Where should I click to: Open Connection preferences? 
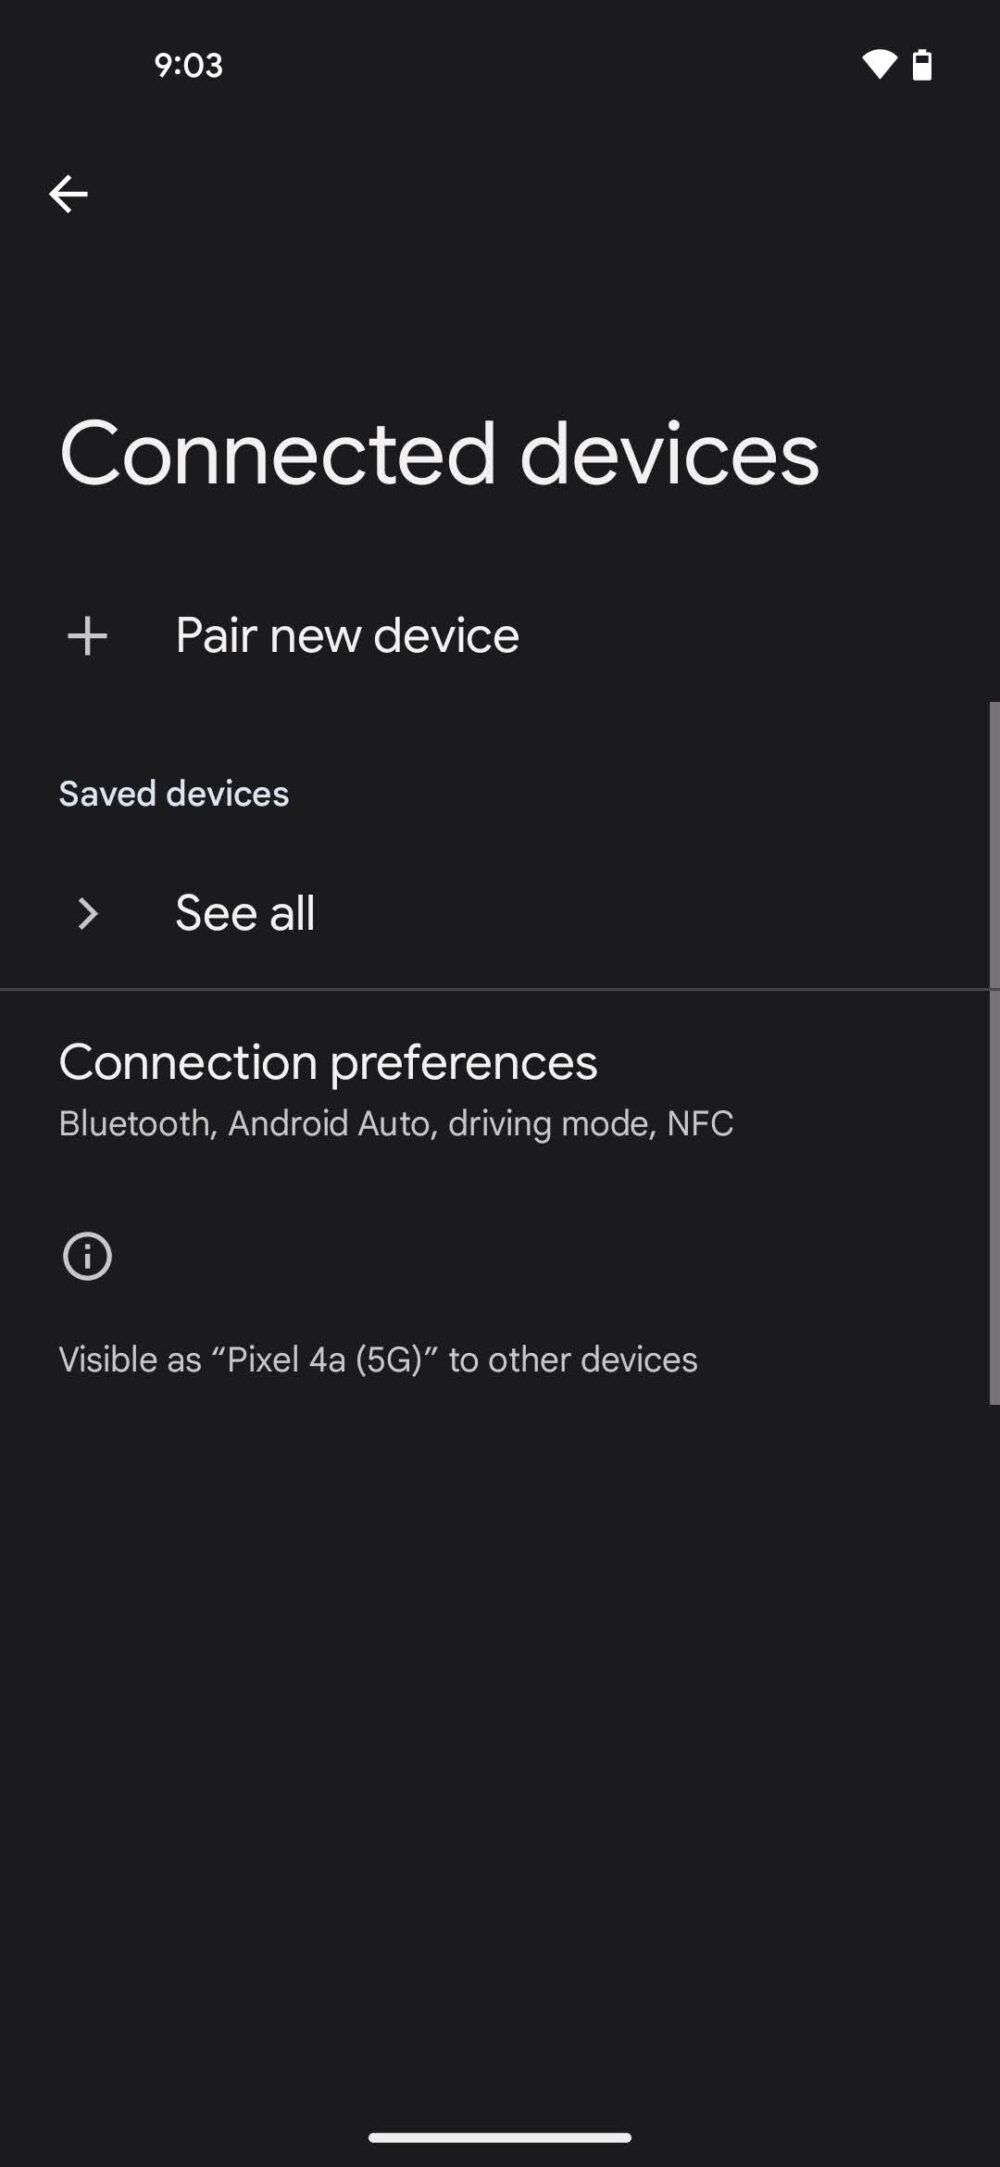[x=328, y=1062]
